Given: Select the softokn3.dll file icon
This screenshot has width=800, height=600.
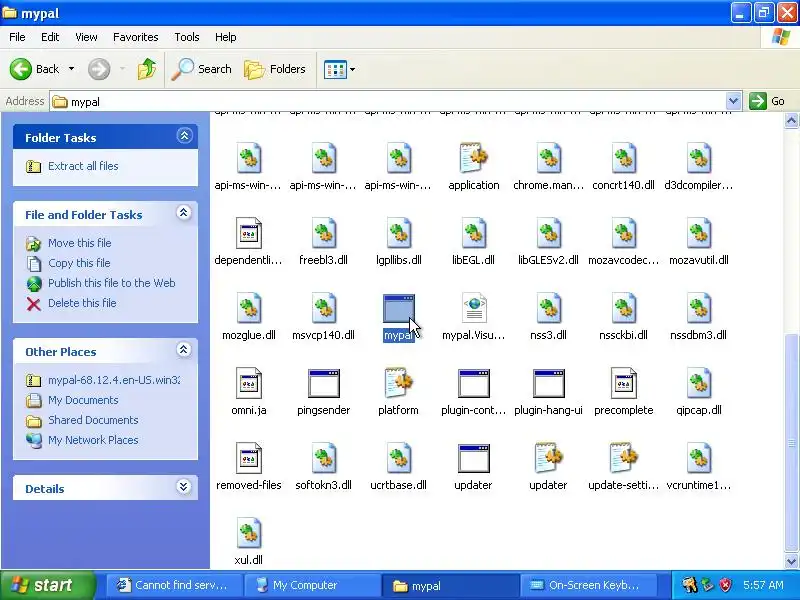Looking at the screenshot, I should pyautogui.click(x=323, y=458).
